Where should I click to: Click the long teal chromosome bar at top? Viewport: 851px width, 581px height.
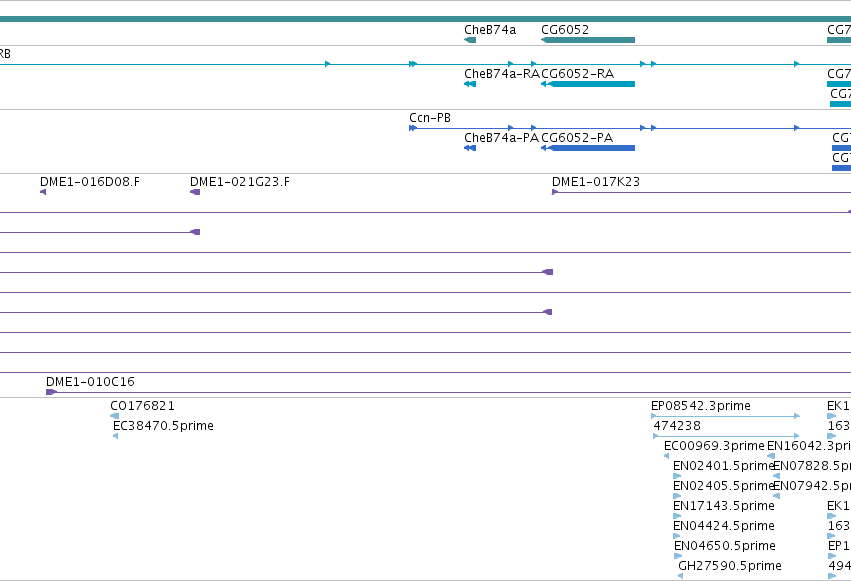pos(426,19)
